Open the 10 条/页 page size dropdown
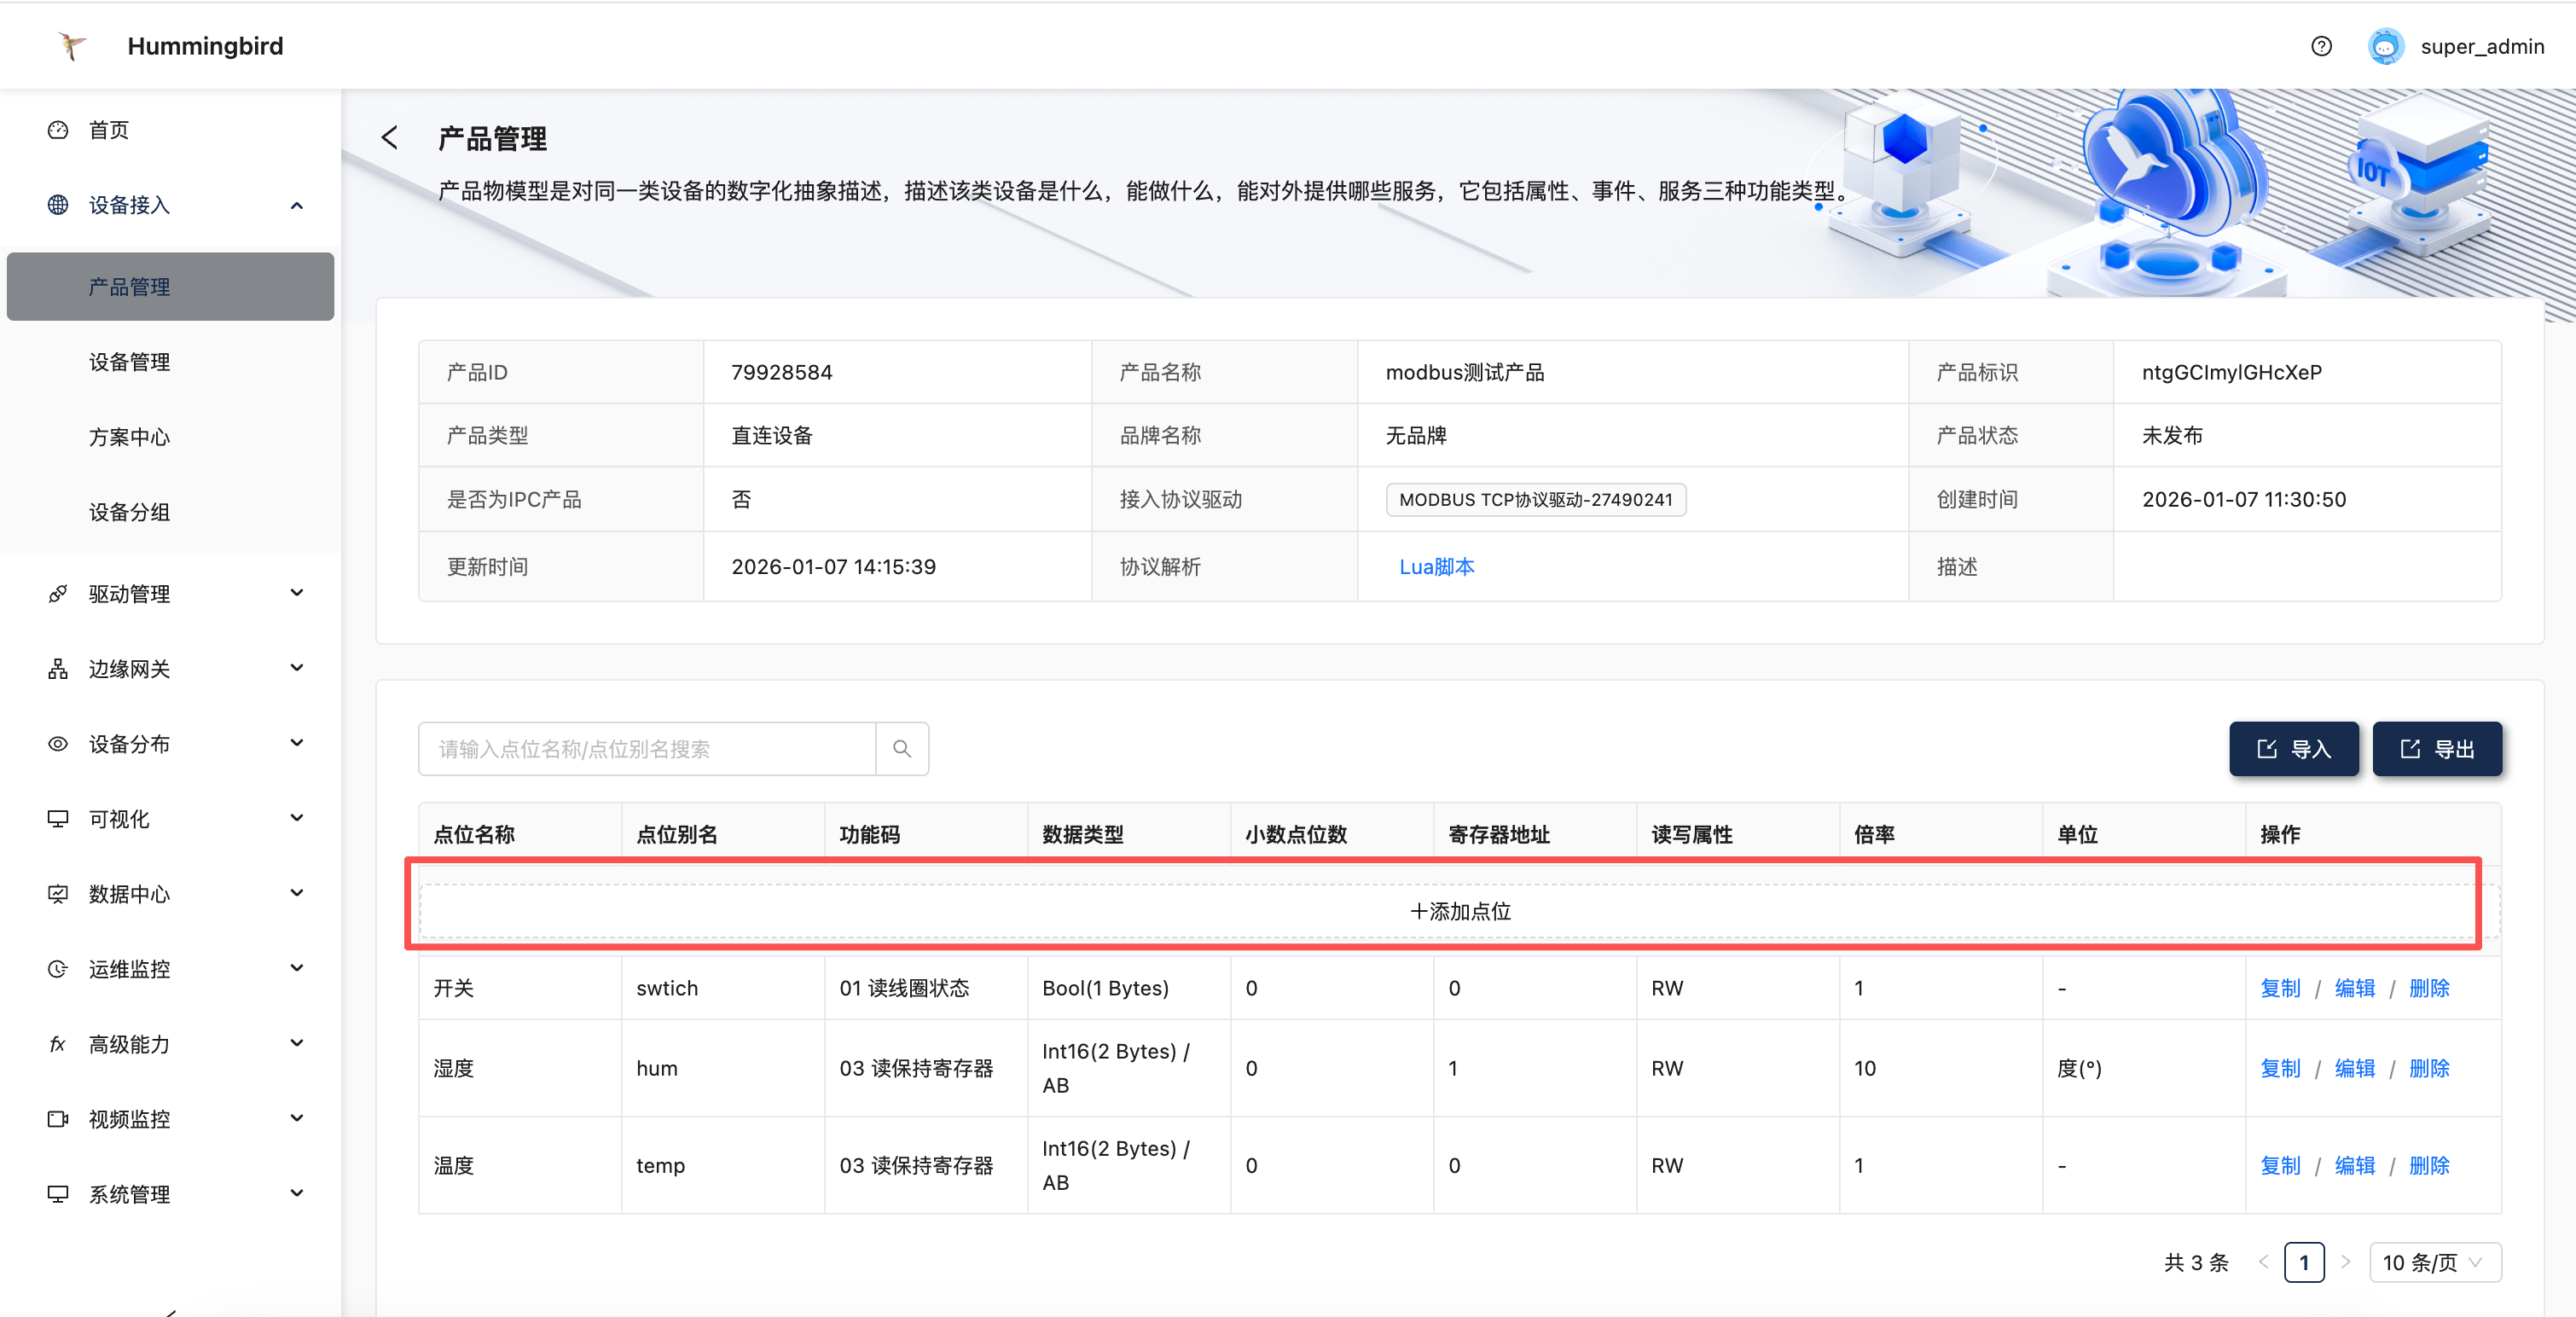 (2434, 1262)
